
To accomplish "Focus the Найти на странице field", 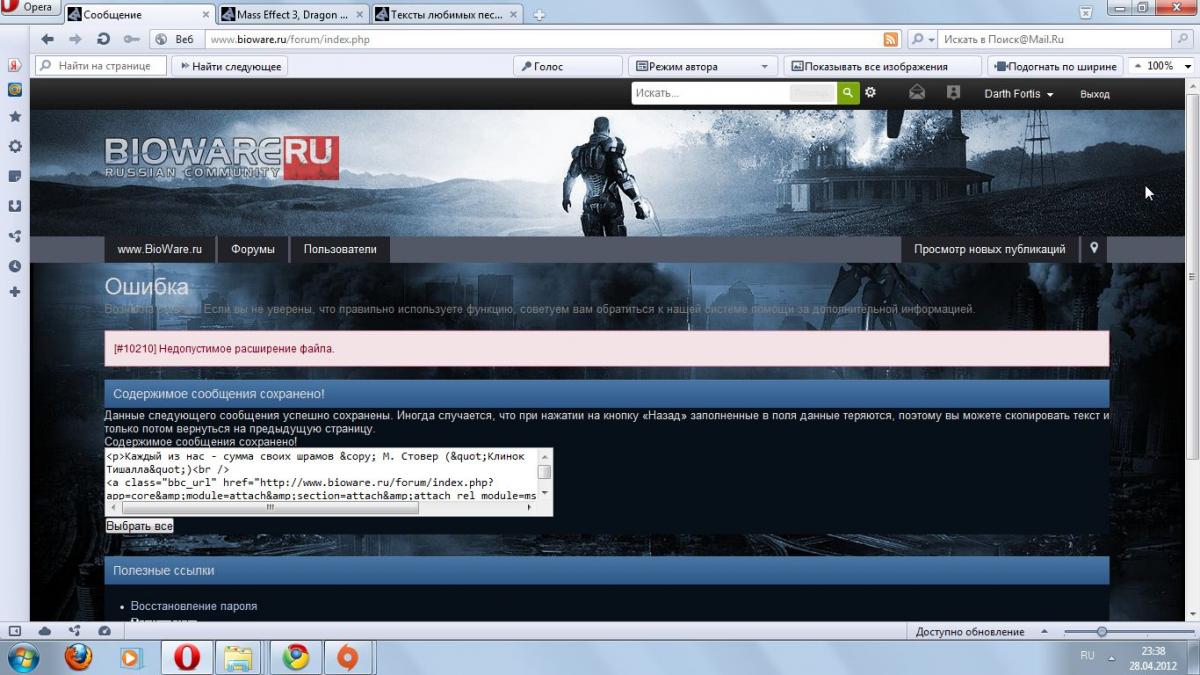I will (101, 66).
